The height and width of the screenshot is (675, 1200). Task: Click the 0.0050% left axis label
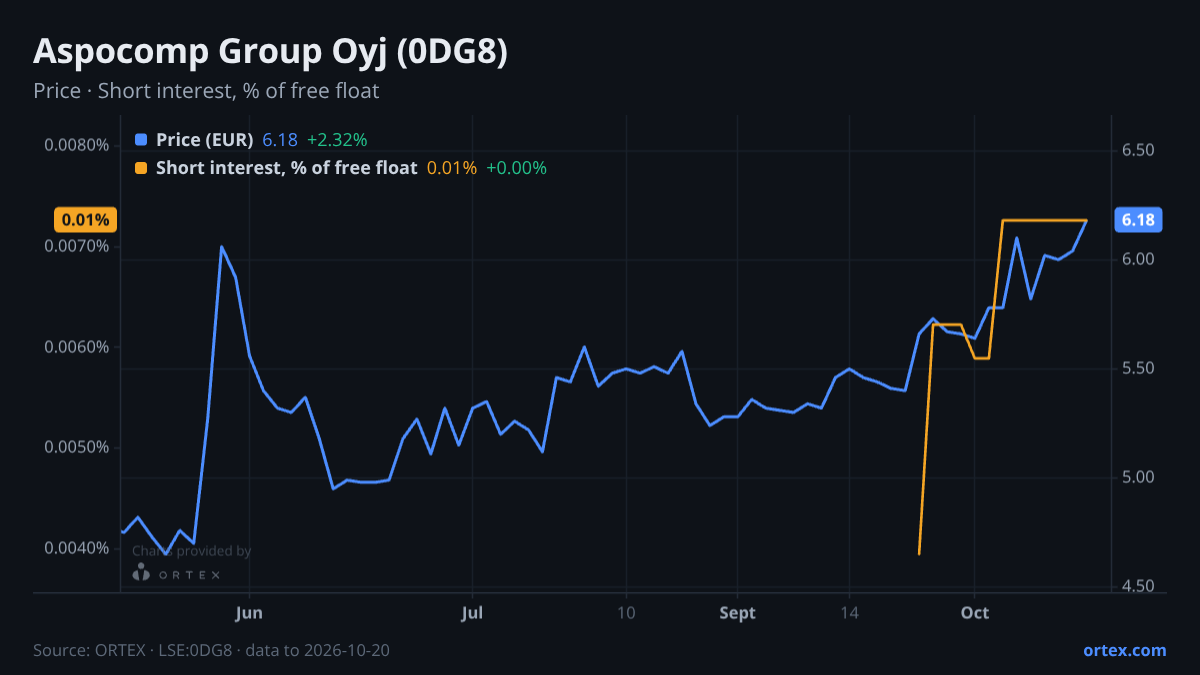click(x=76, y=447)
